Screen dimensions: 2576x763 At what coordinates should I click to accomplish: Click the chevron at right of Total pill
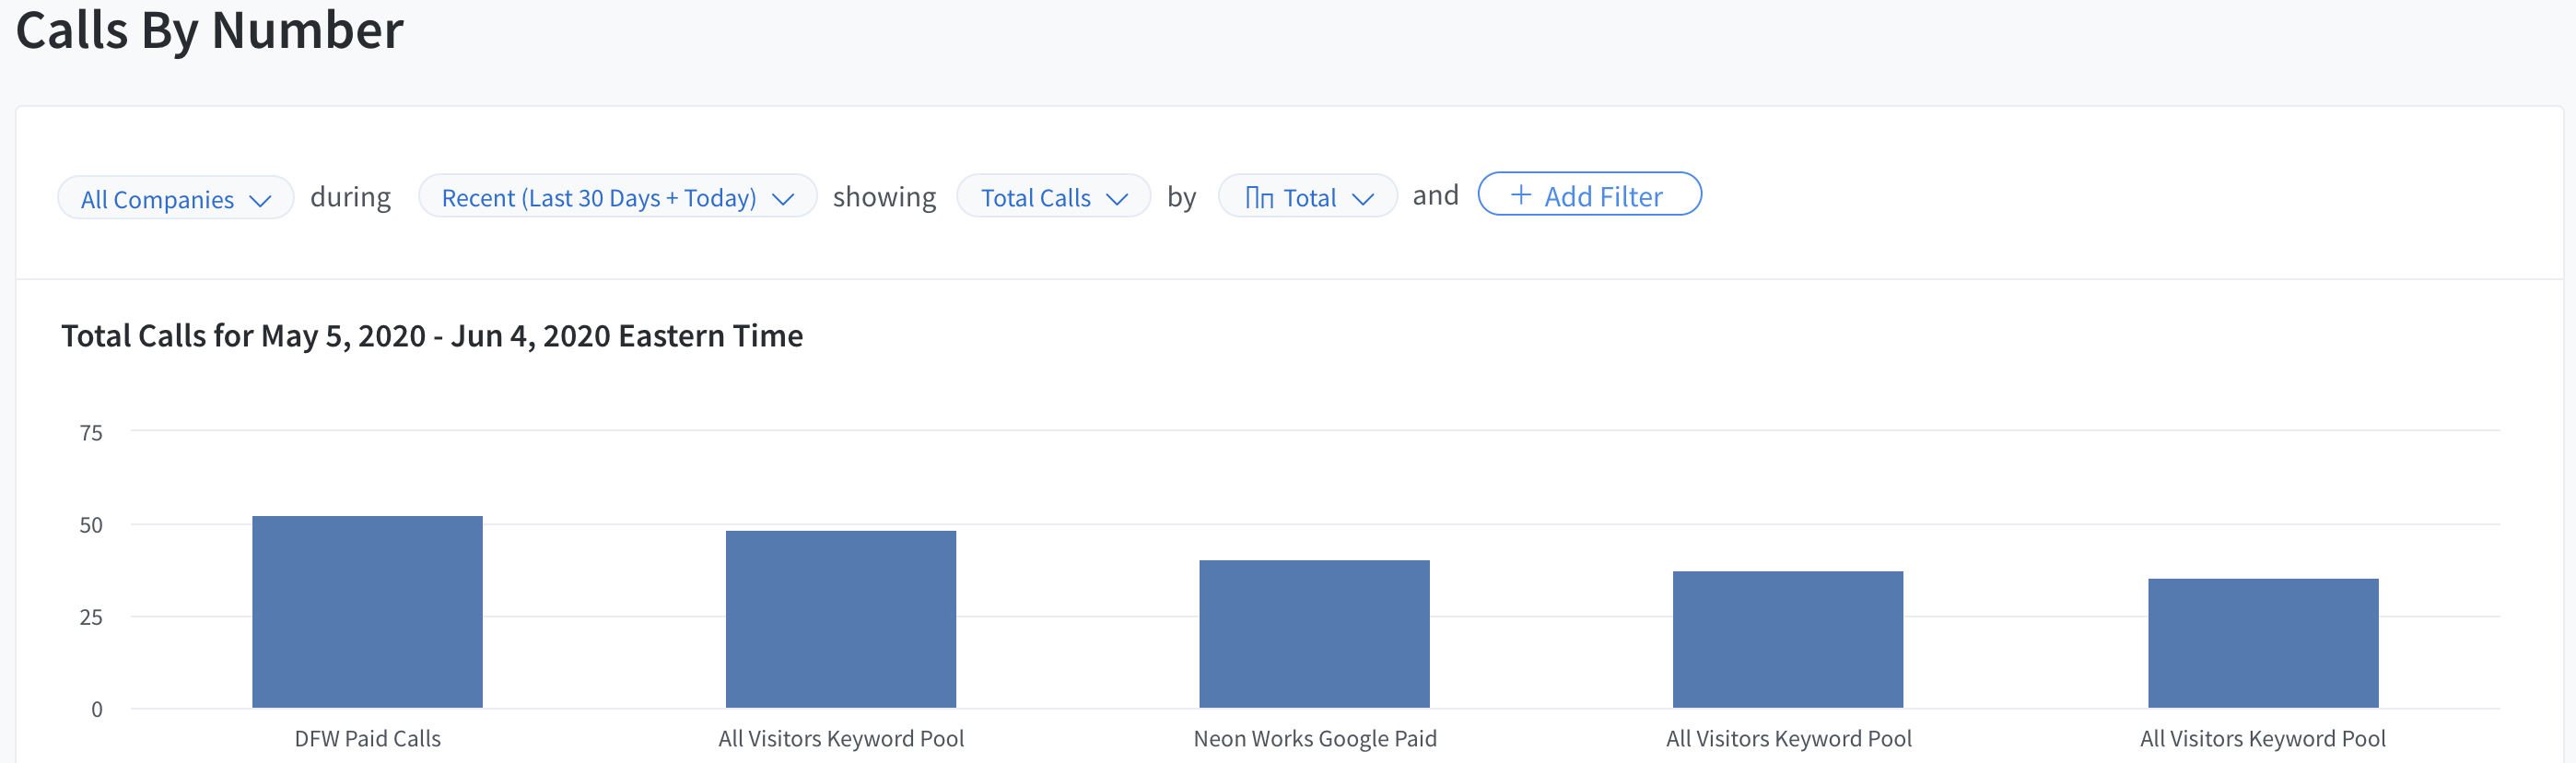[1363, 199]
